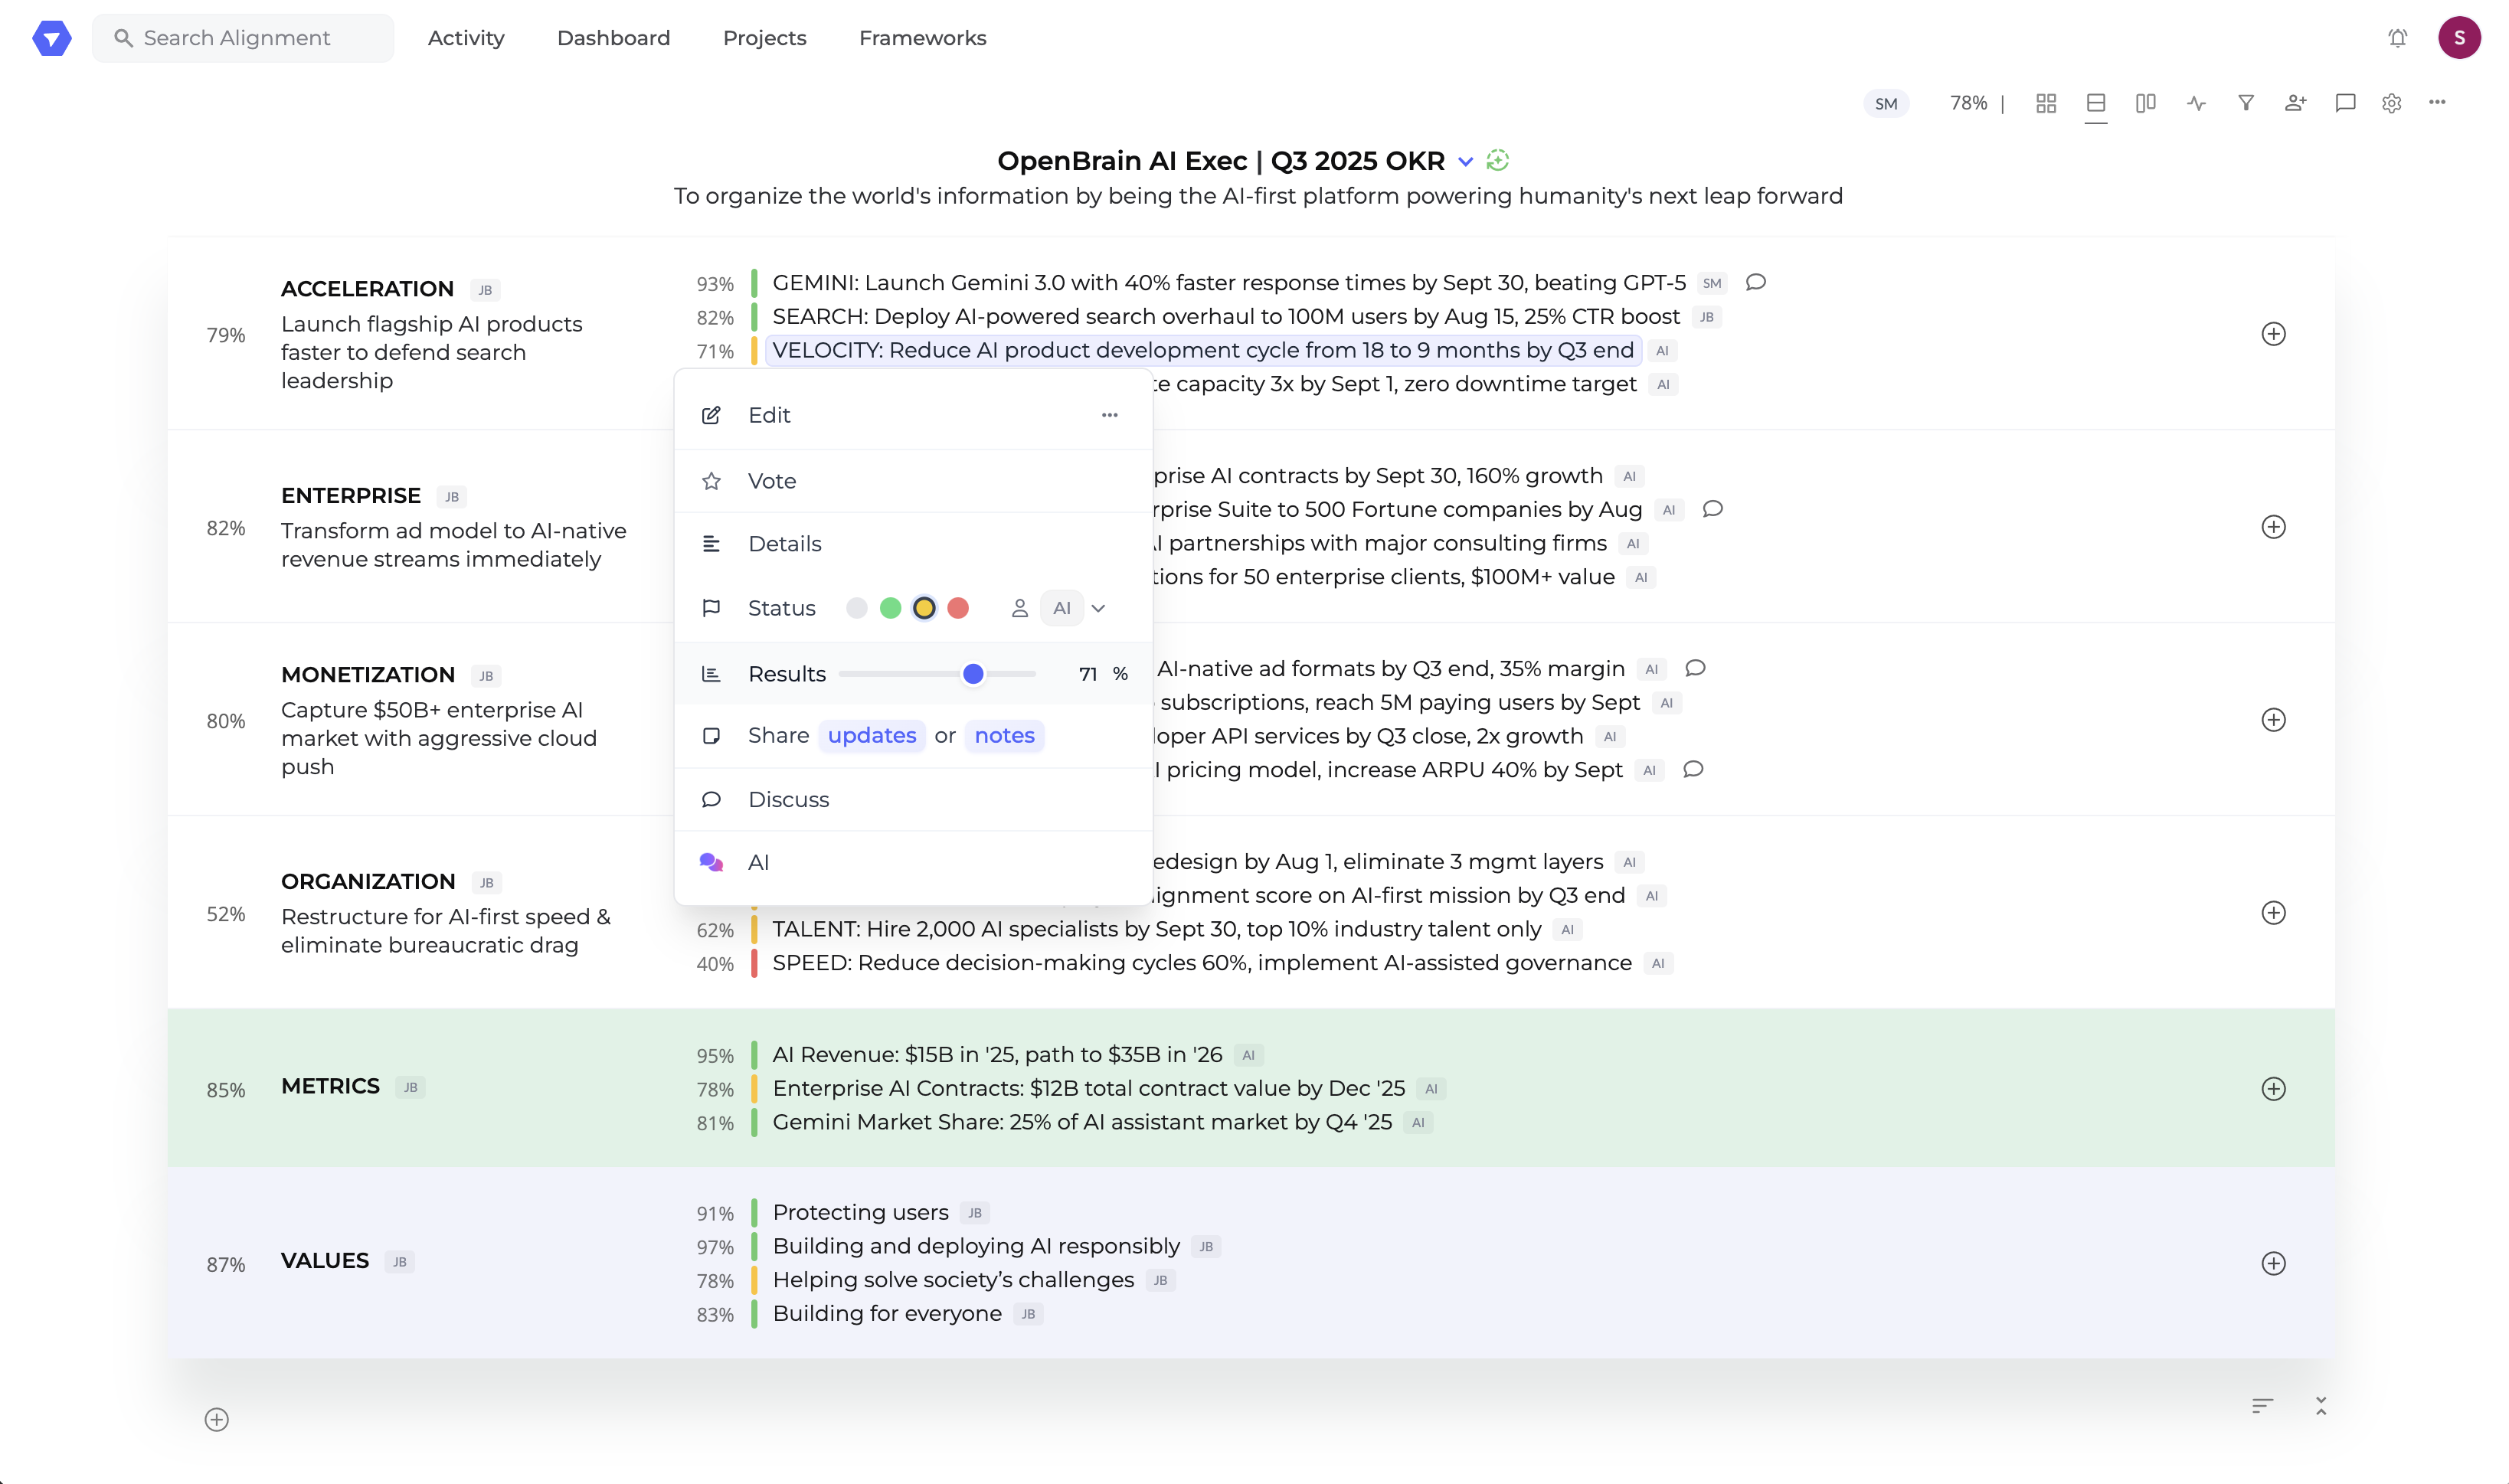Screen dimensions: 2509x1484
Task: Click the activity pulse icon in toolbar
Action: click(x=2195, y=103)
